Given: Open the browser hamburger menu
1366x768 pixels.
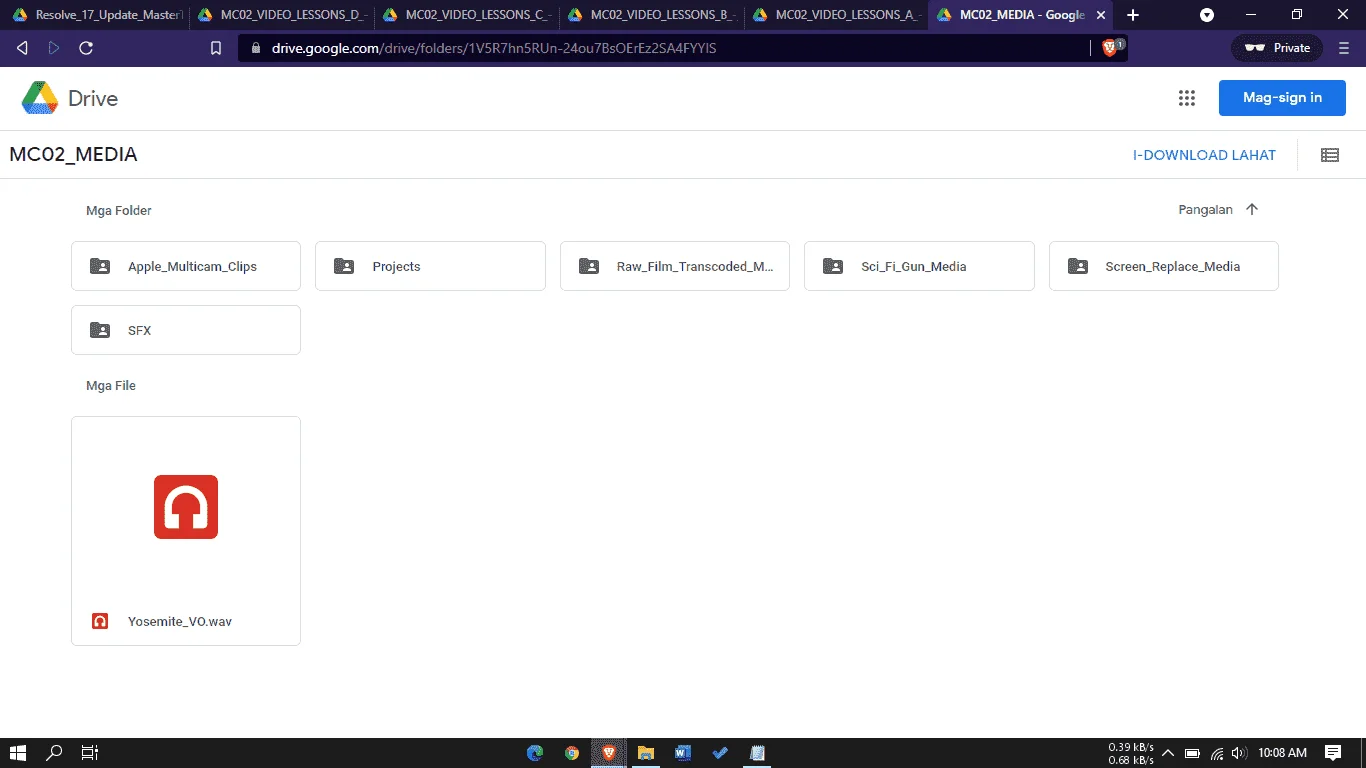Looking at the screenshot, I should 1344,48.
